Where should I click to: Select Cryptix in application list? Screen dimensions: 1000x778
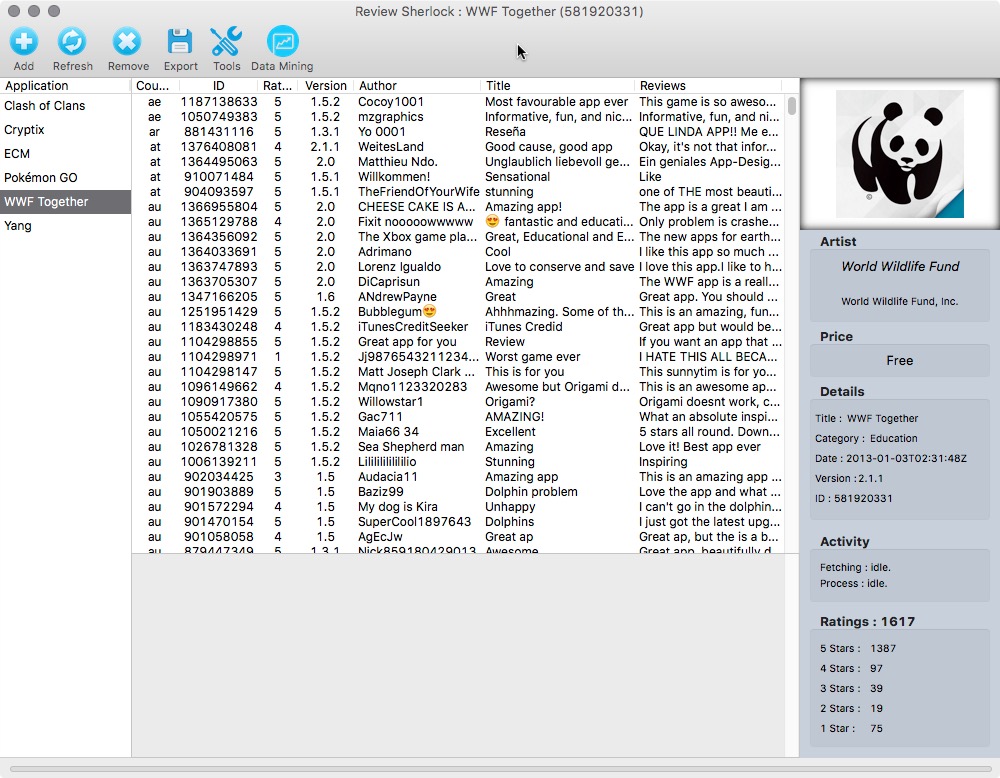[66, 129]
